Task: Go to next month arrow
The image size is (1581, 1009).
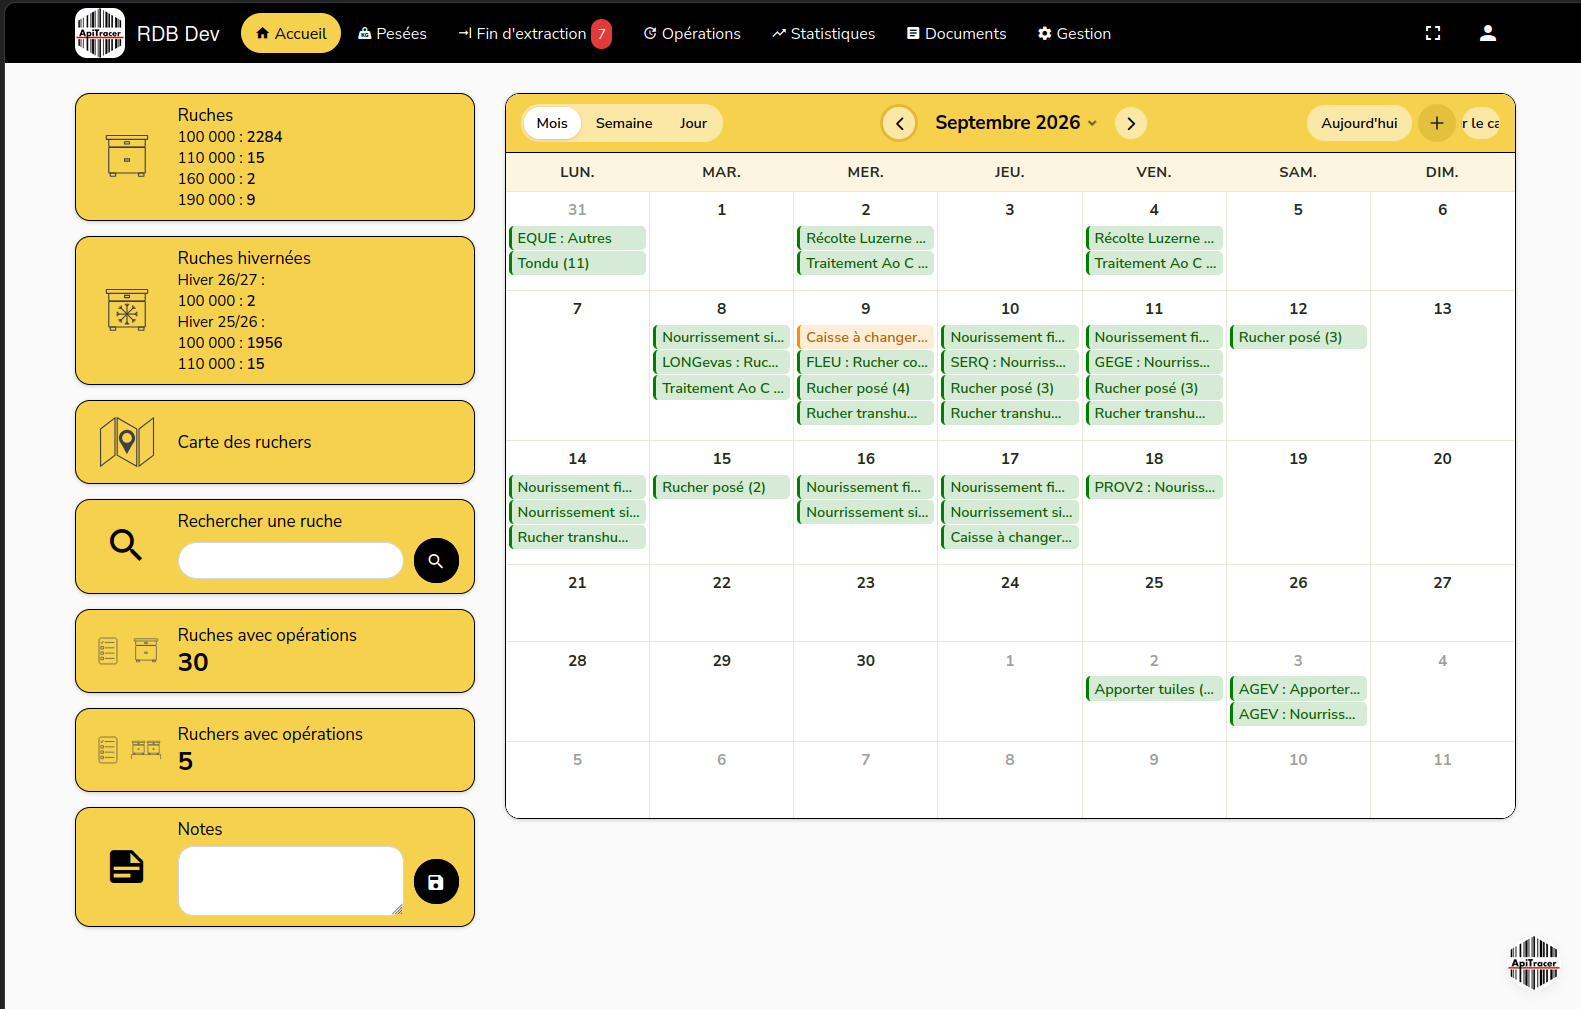Action: point(1131,123)
